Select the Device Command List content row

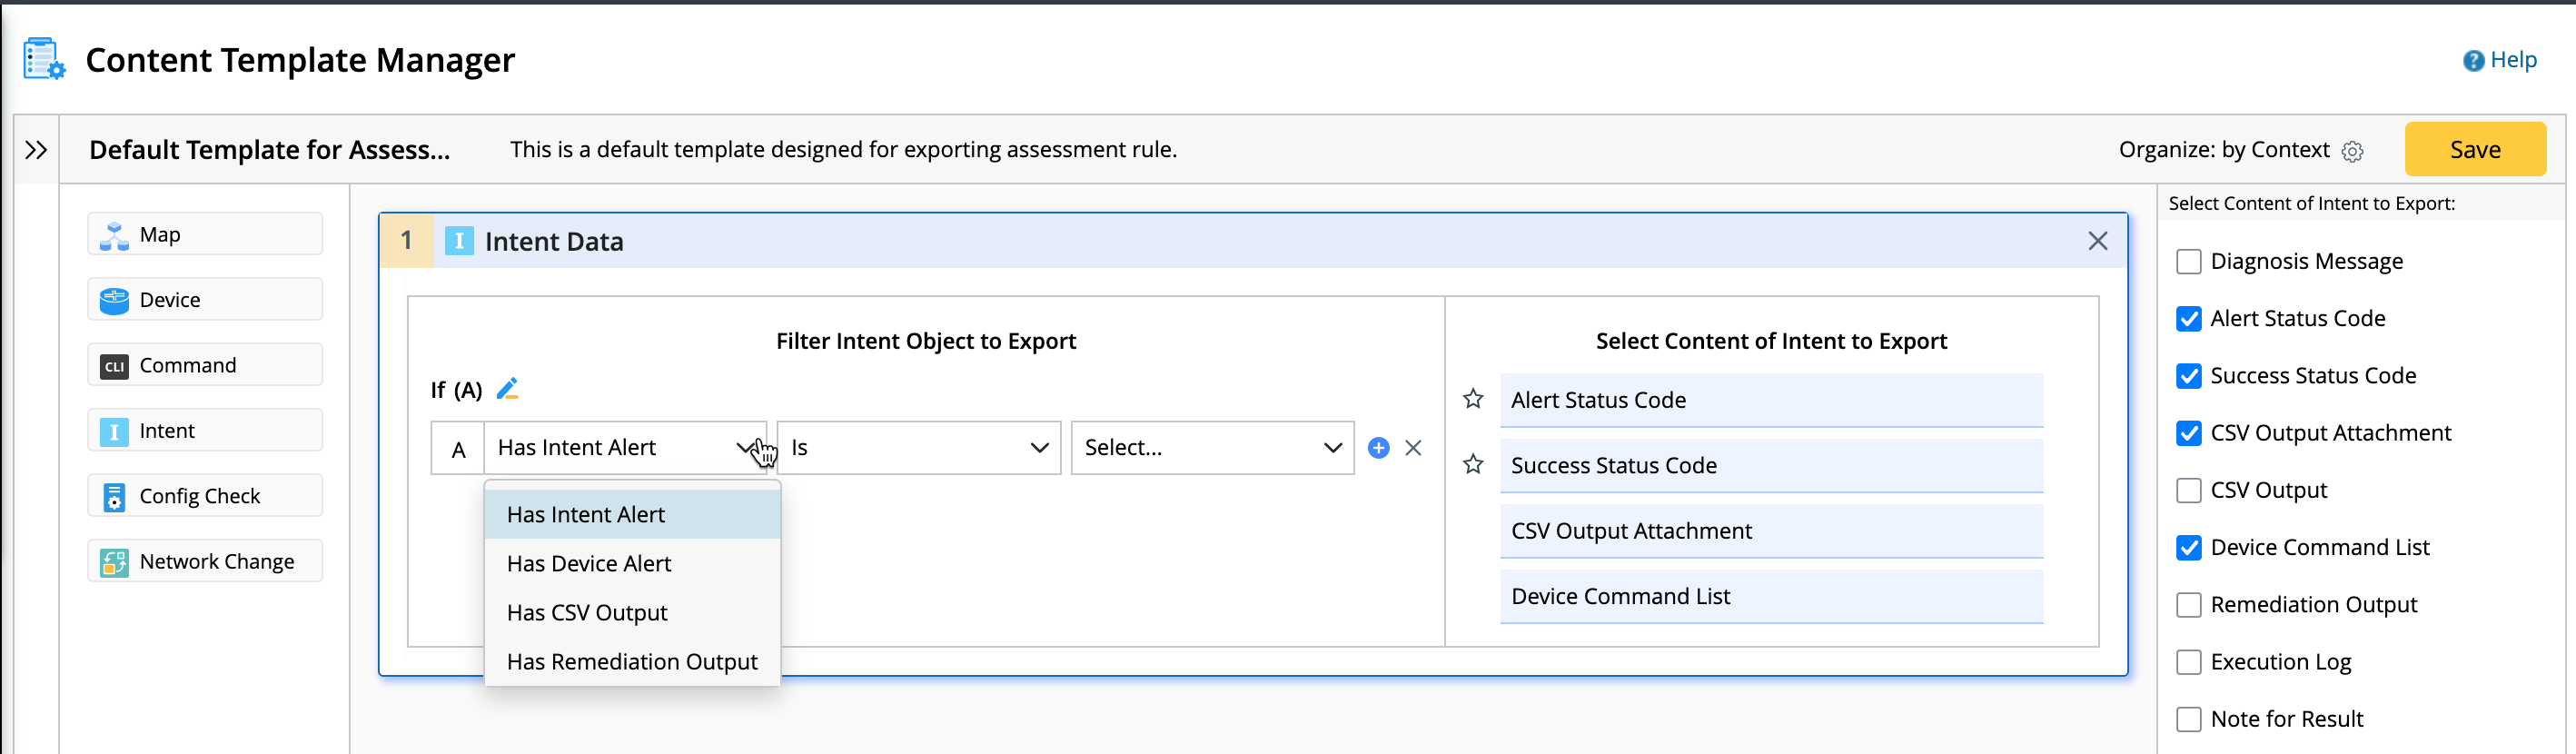point(1770,596)
